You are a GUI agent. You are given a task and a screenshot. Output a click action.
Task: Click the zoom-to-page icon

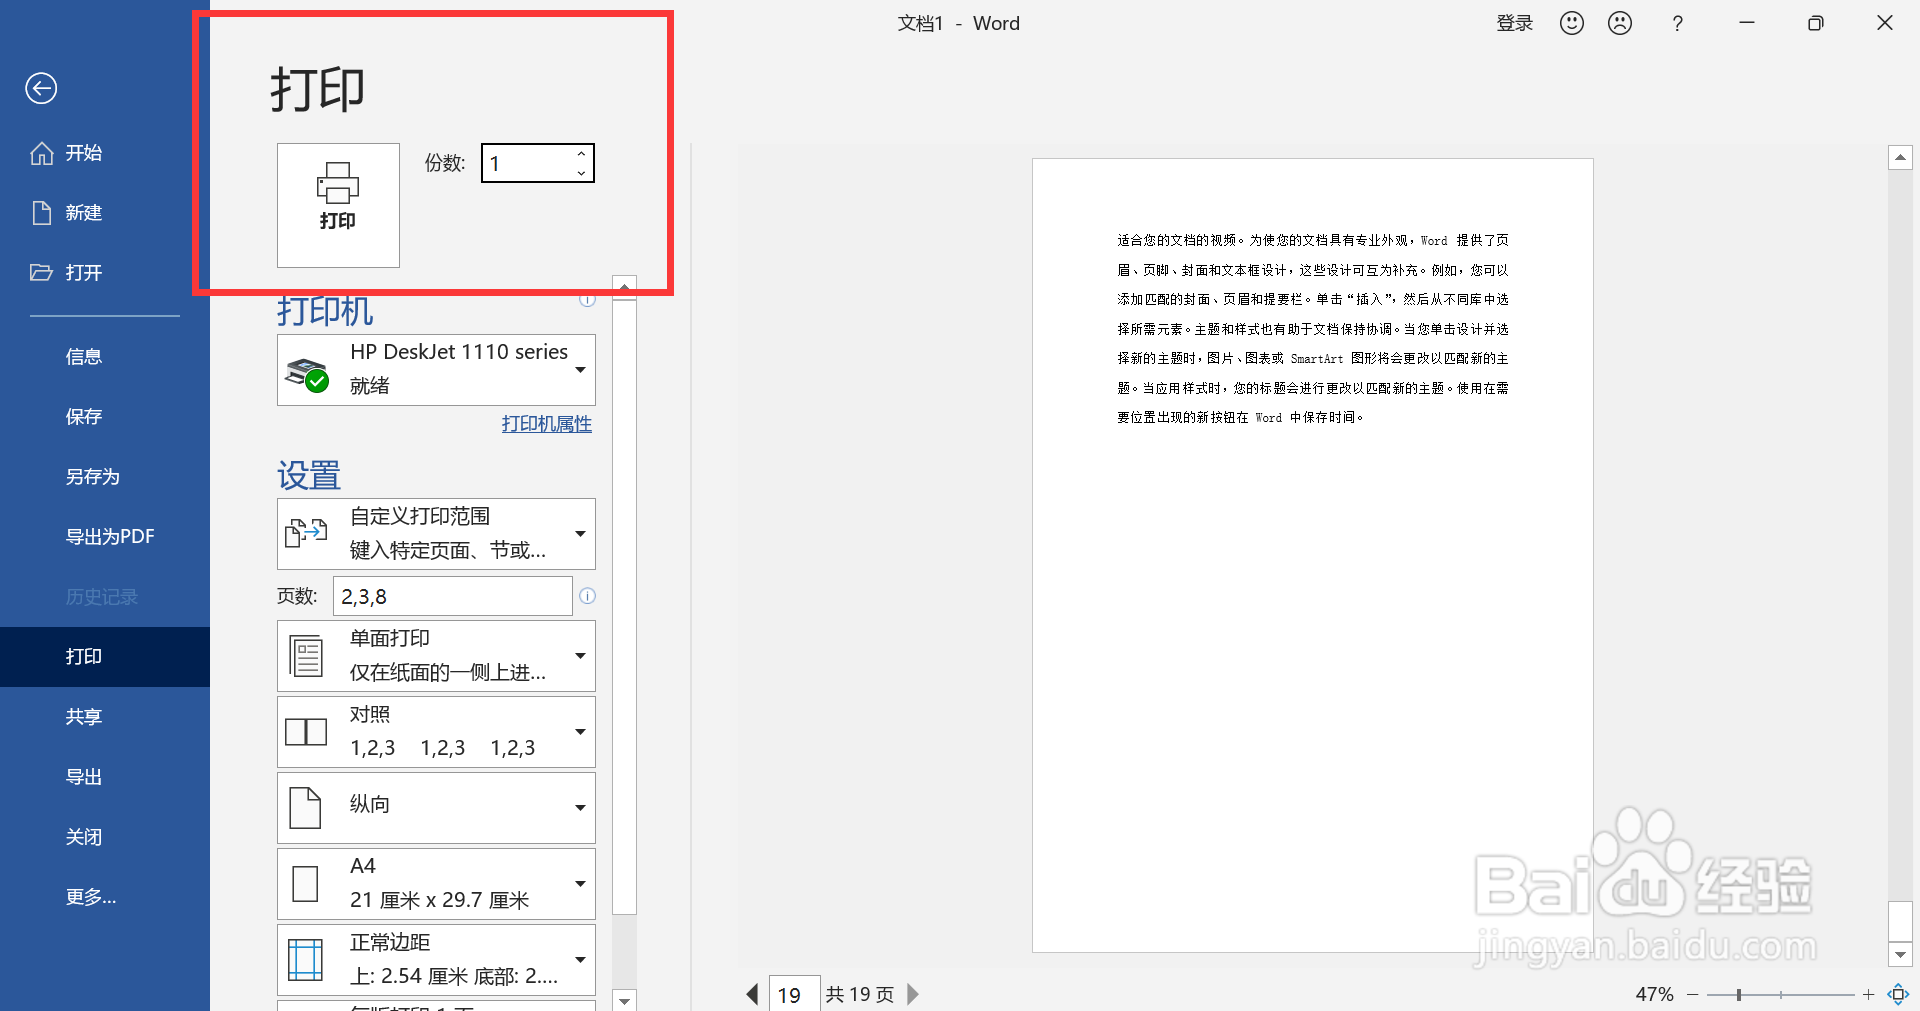coord(1898,994)
